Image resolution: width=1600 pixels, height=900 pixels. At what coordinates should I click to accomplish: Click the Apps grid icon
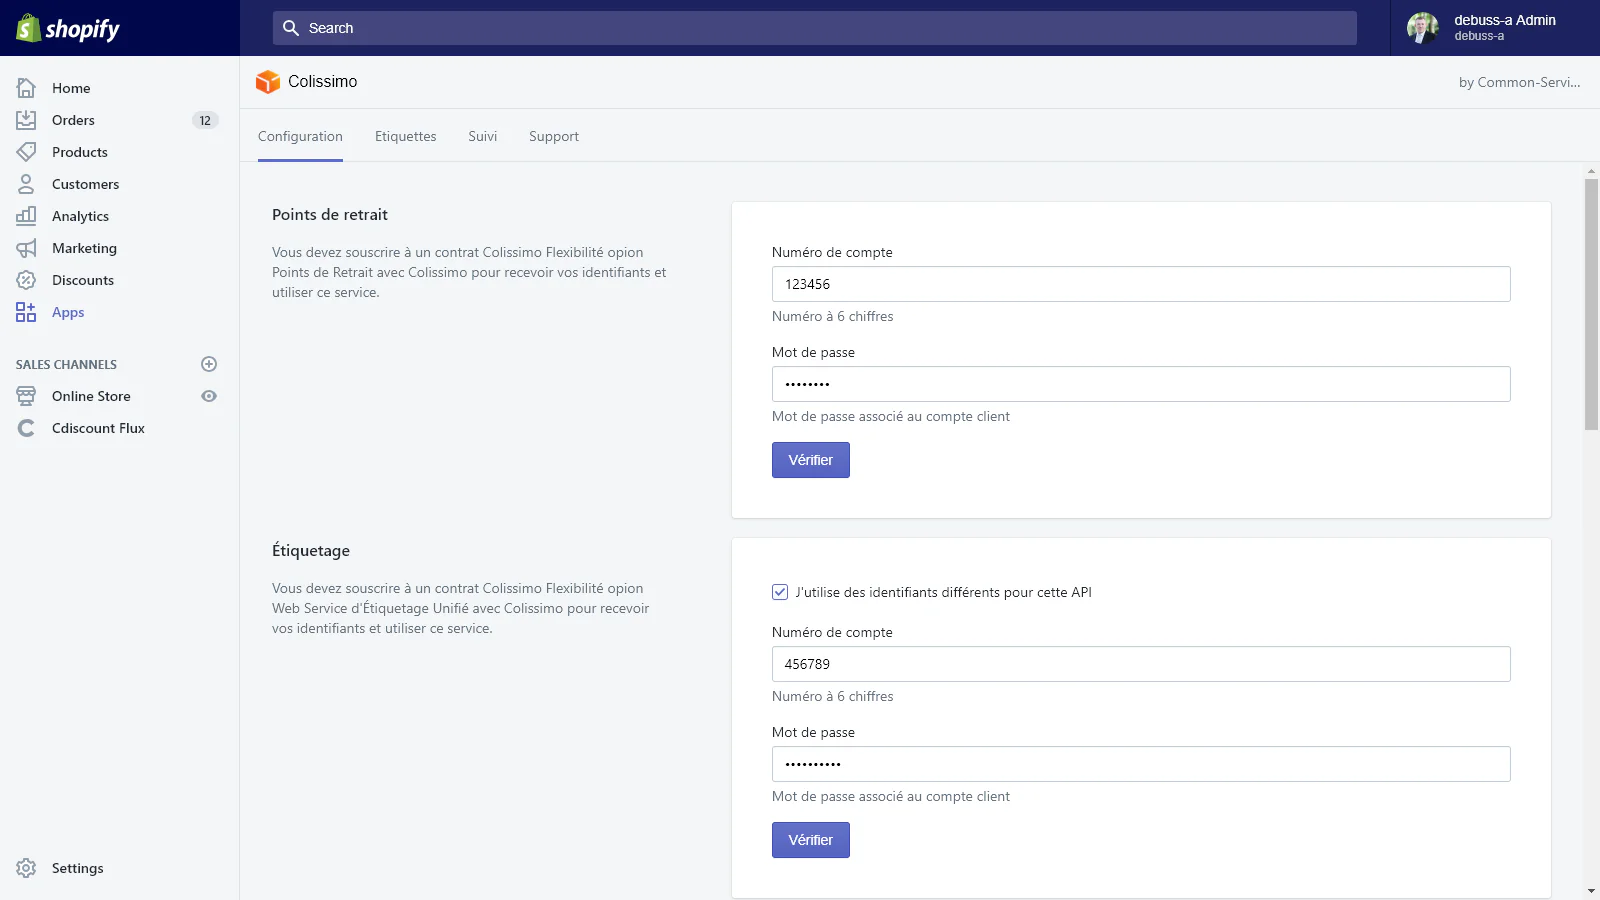click(x=26, y=312)
